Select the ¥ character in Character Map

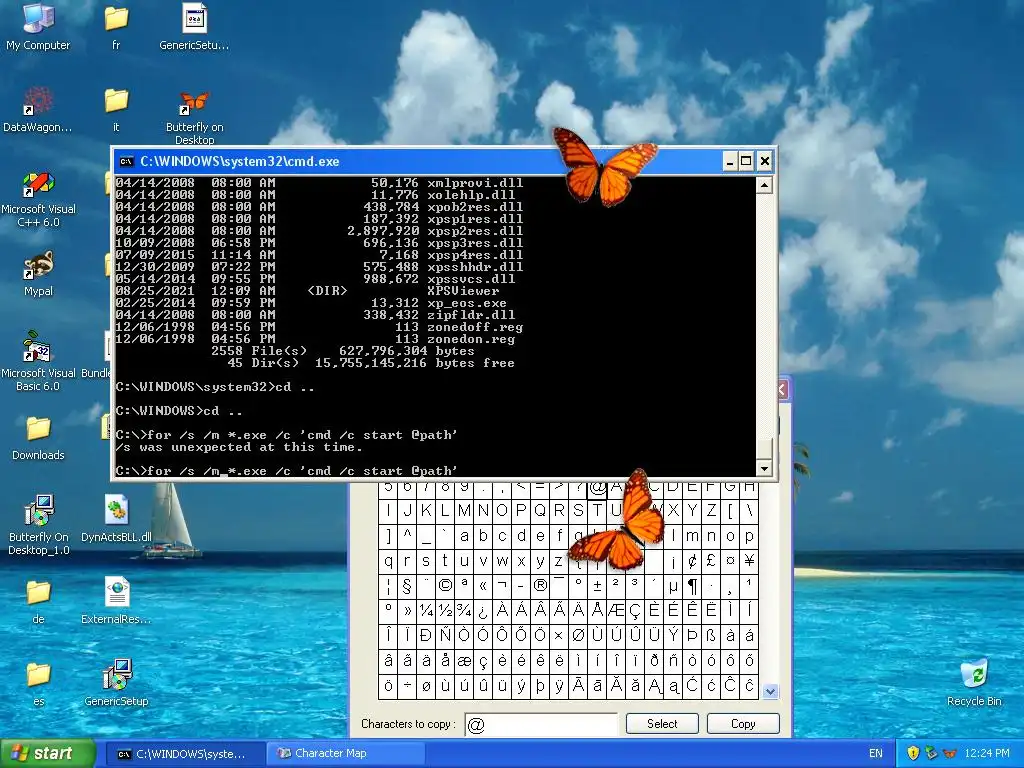[x=748, y=560]
